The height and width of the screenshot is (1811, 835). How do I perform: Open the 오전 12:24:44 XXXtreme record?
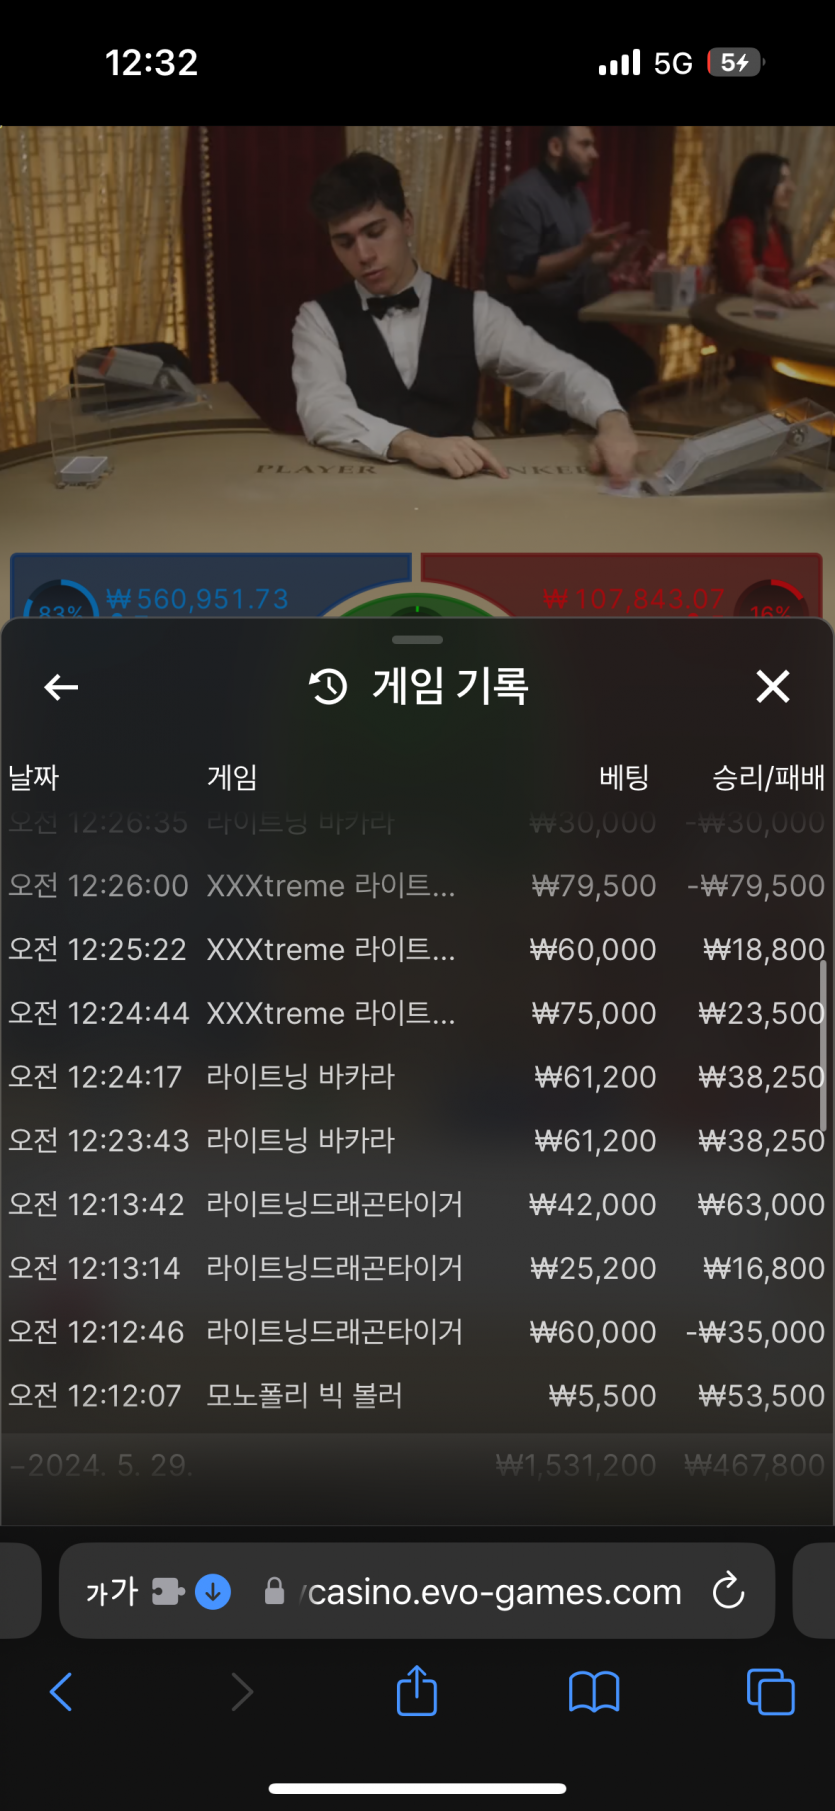(x=417, y=1014)
